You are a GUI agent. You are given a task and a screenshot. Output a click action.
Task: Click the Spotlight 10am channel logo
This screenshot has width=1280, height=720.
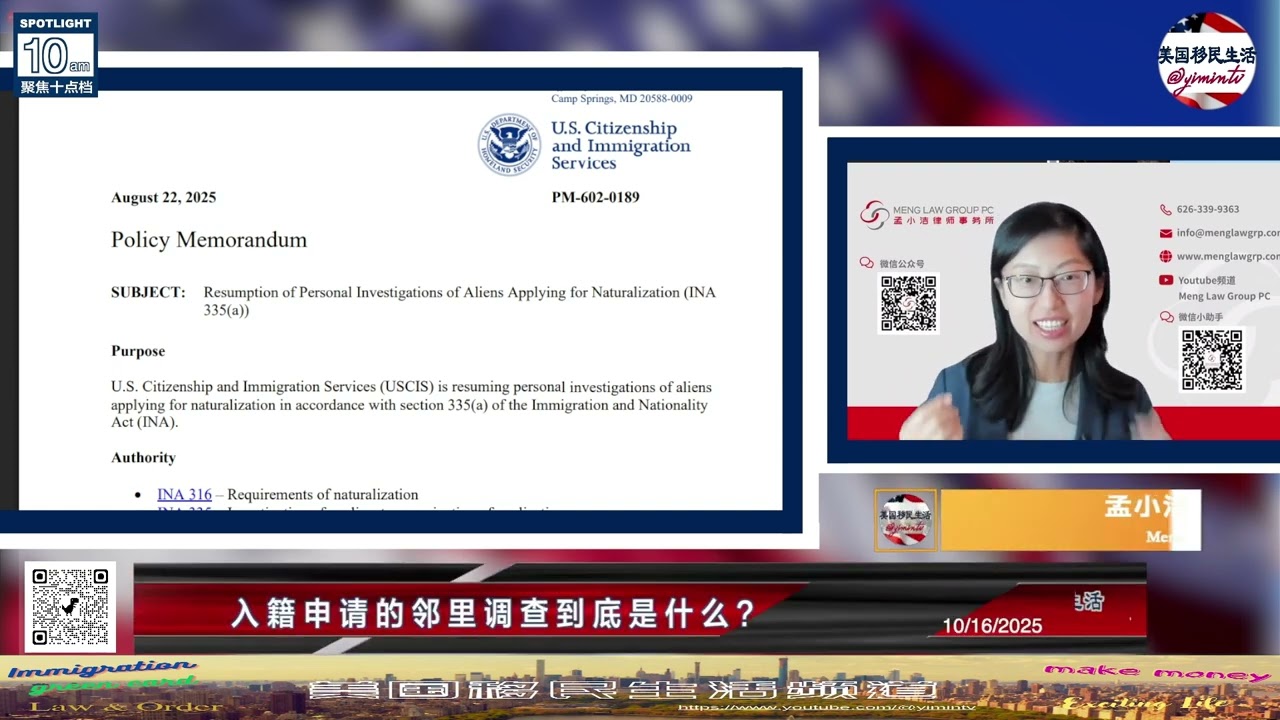pyautogui.click(x=56, y=55)
